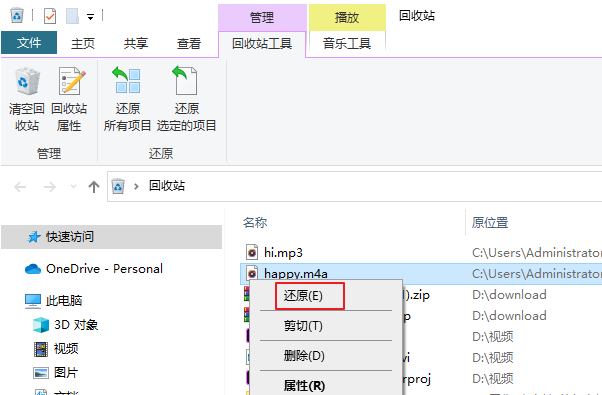Open the recent locations dropdown arrow

click(73, 187)
